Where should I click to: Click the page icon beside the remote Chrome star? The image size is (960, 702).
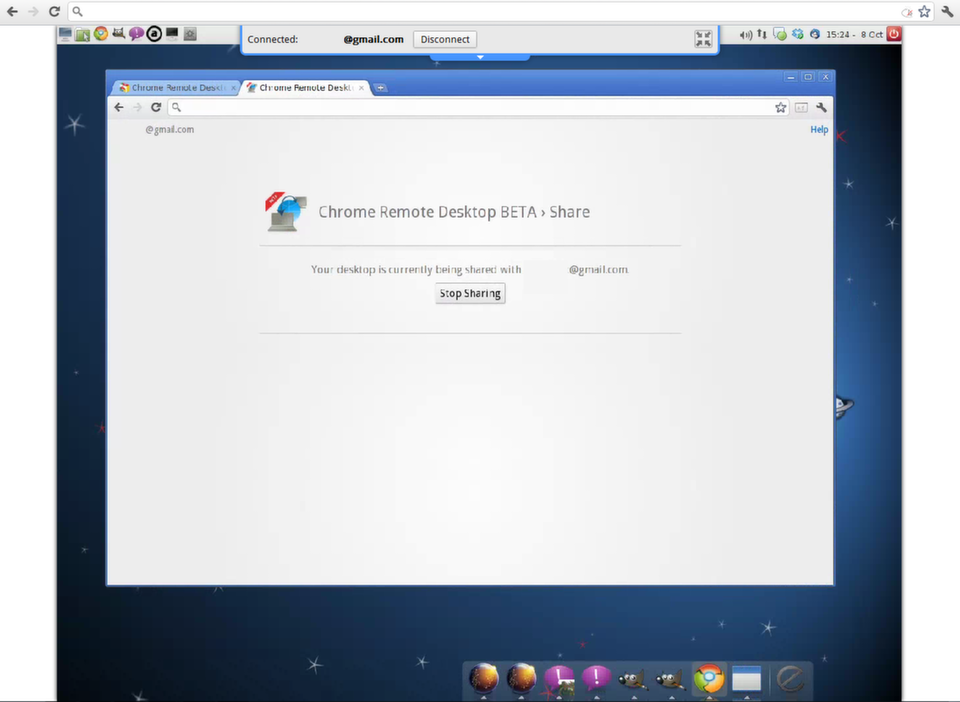point(801,107)
